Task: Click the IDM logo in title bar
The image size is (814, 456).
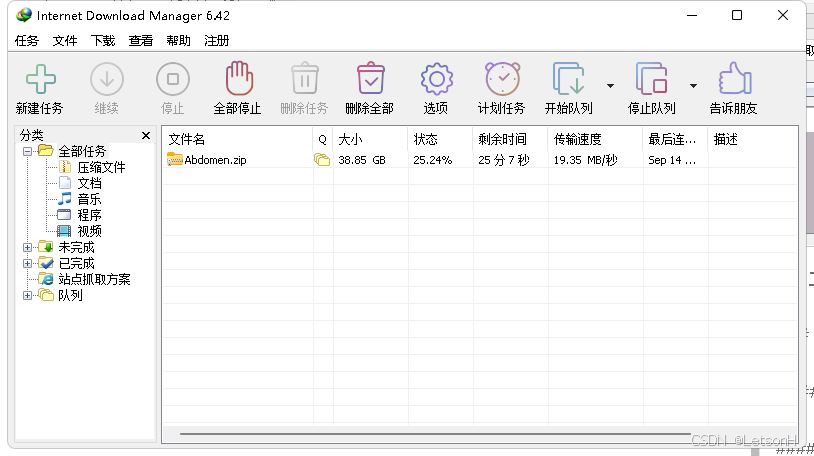Action: point(23,15)
